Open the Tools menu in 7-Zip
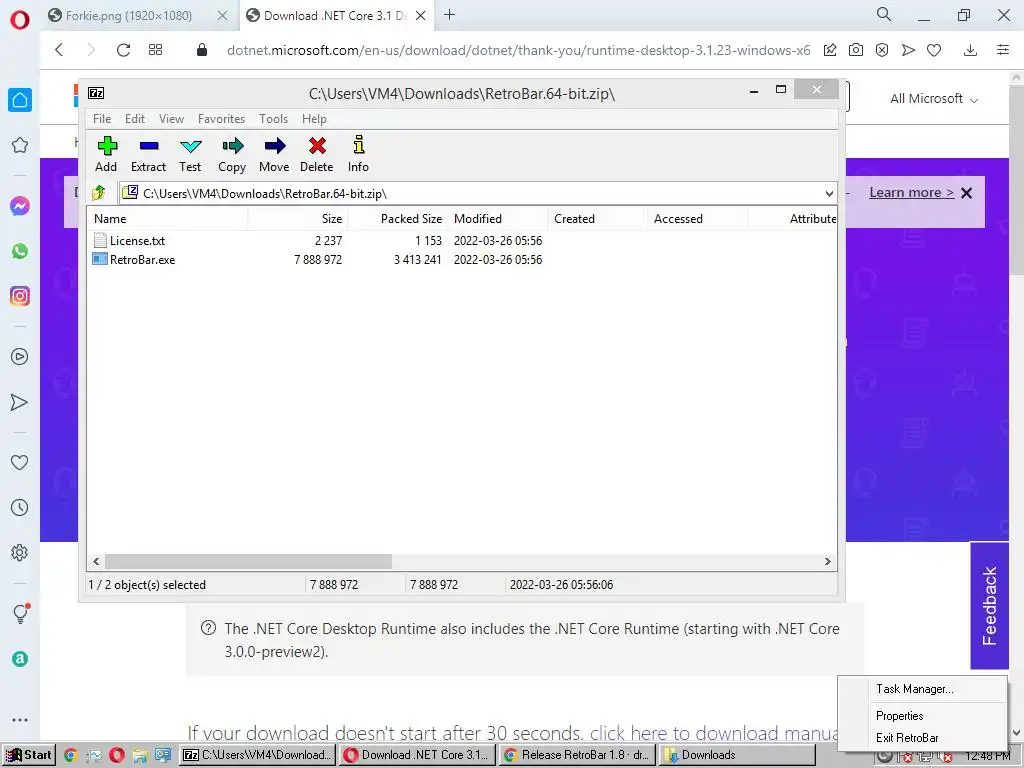The width and height of the screenshot is (1024, 768). tap(273, 119)
